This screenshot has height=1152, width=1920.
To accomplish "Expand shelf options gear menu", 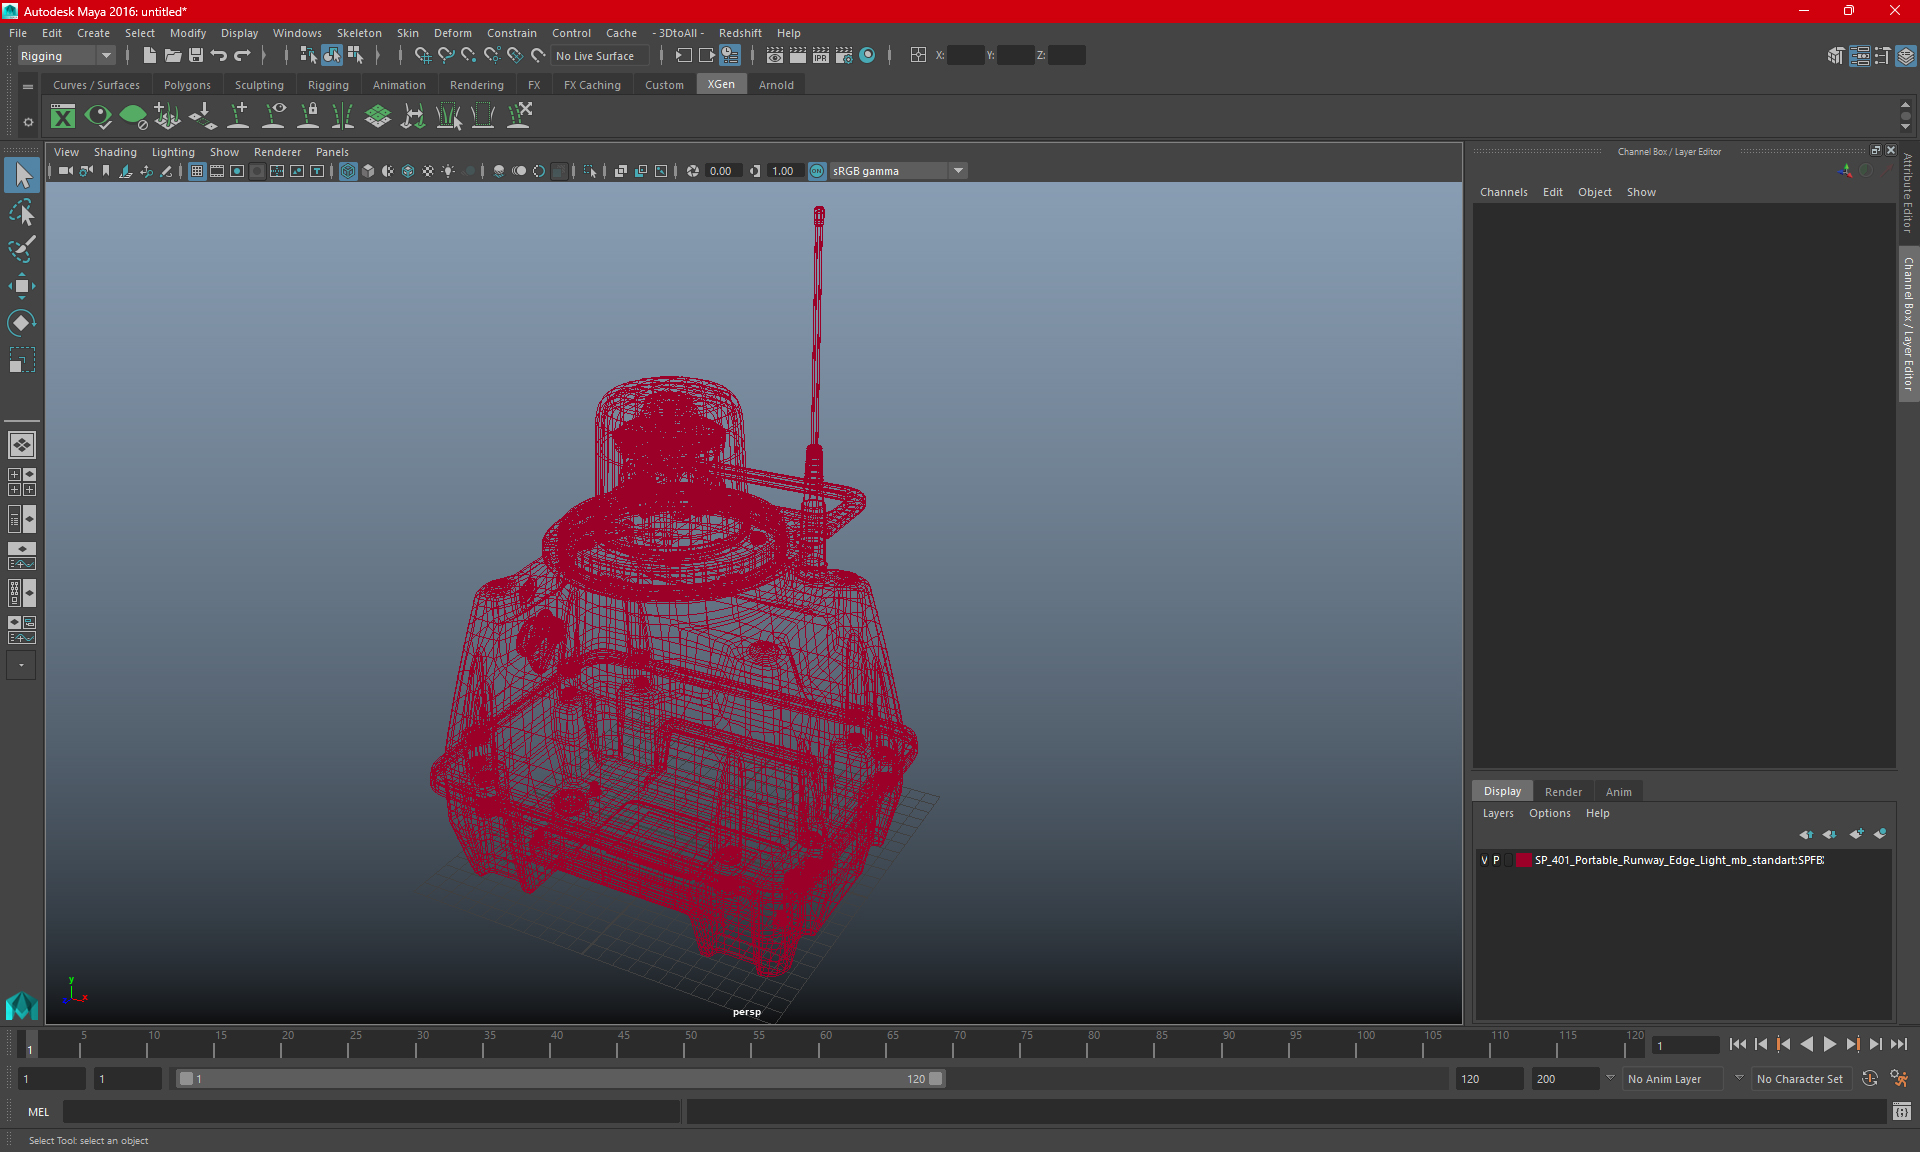I will pyautogui.click(x=28, y=122).
